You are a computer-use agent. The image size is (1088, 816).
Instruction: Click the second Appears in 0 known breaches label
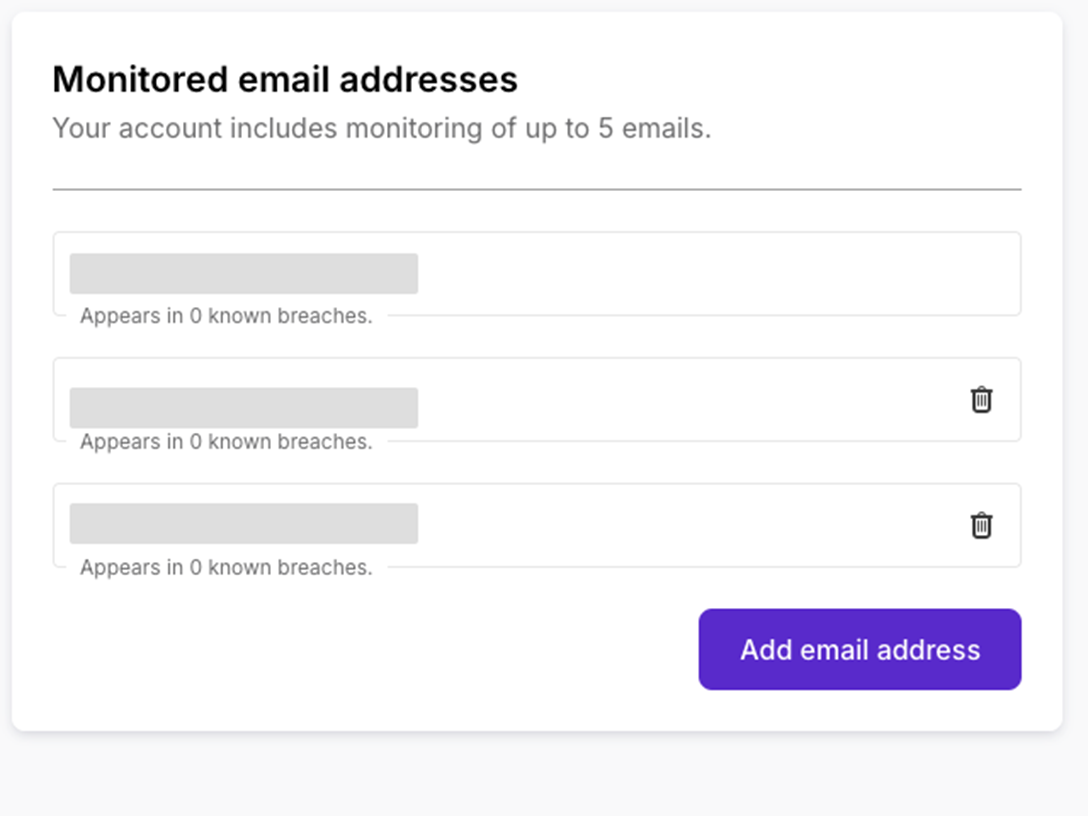pyautogui.click(x=225, y=441)
